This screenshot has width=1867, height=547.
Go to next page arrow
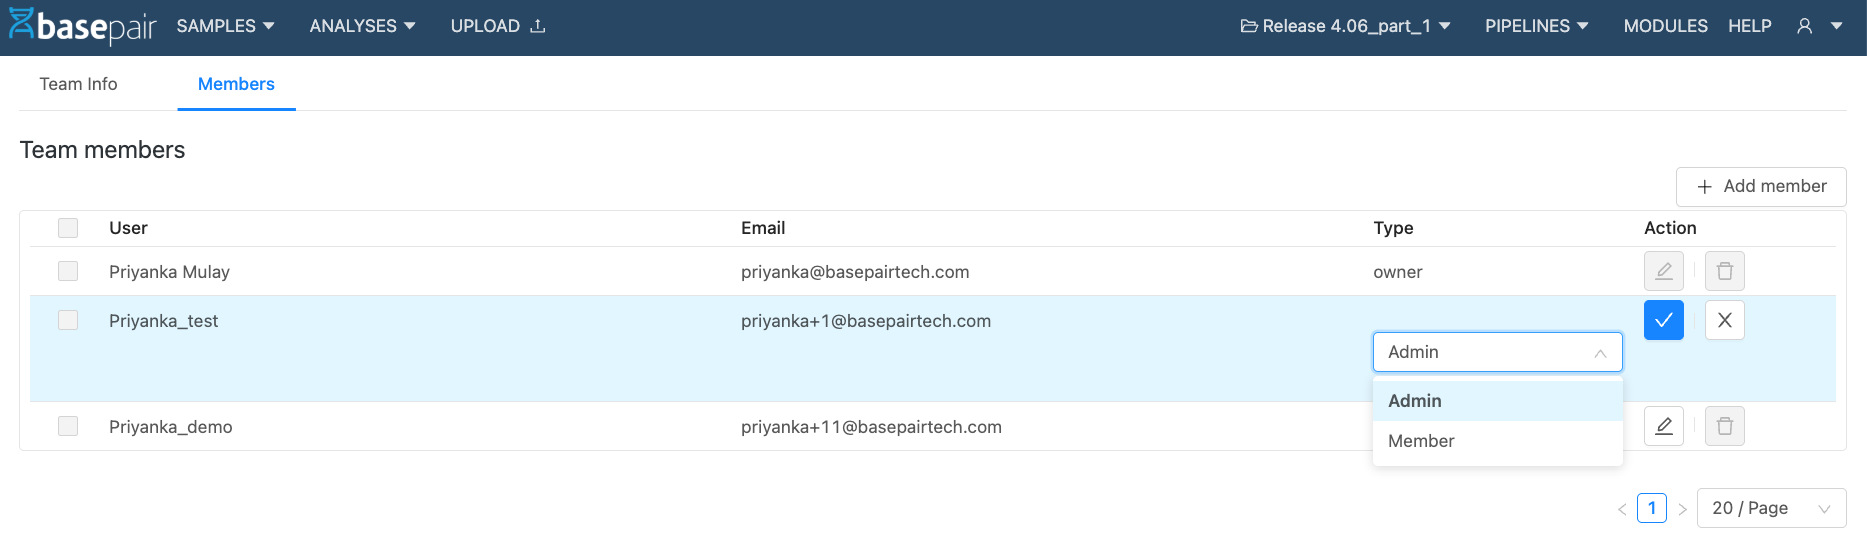pyautogui.click(x=1682, y=509)
